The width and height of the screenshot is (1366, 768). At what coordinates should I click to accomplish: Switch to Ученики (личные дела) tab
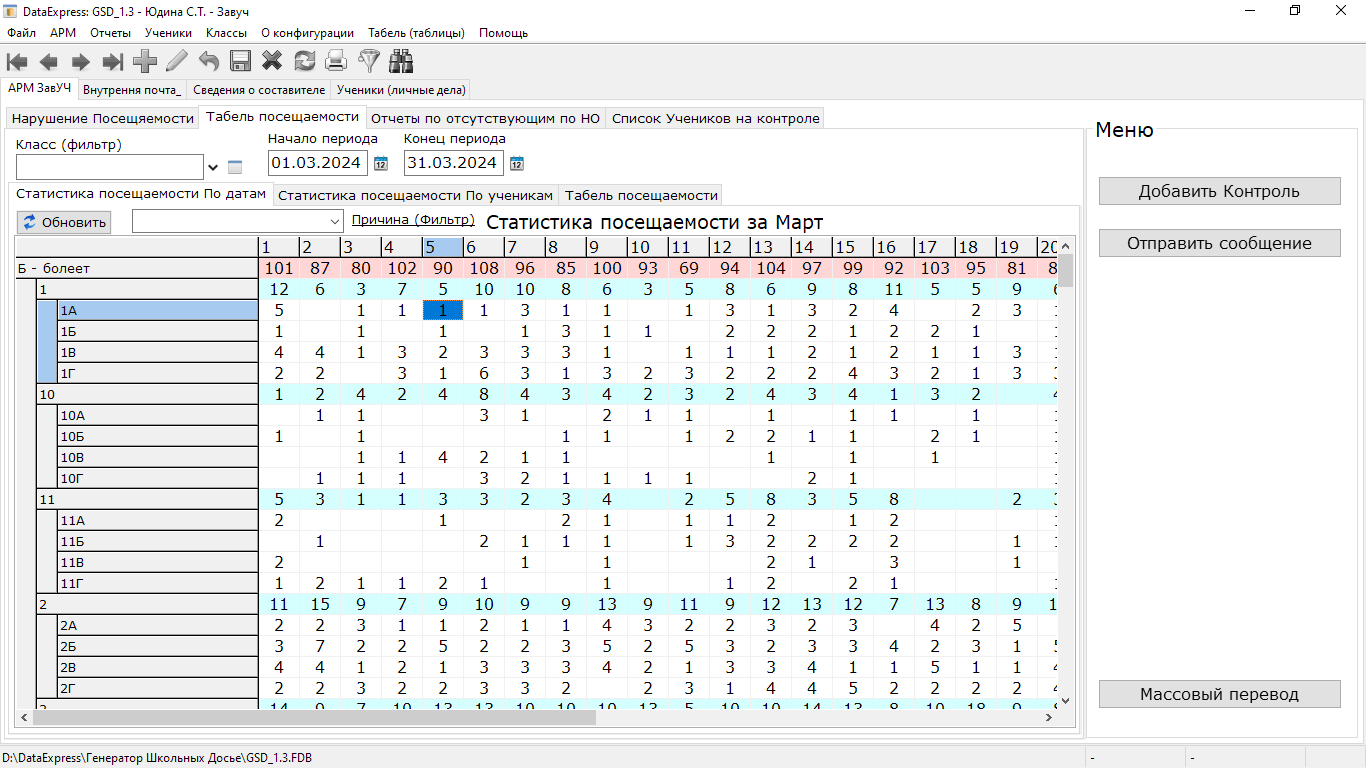click(x=401, y=90)
